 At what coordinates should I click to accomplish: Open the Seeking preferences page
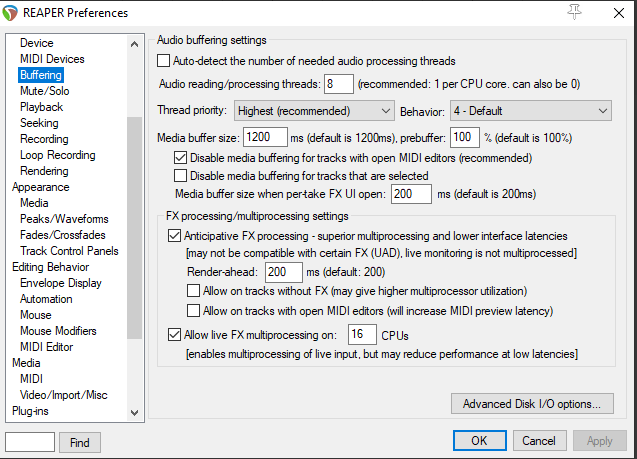39,123
